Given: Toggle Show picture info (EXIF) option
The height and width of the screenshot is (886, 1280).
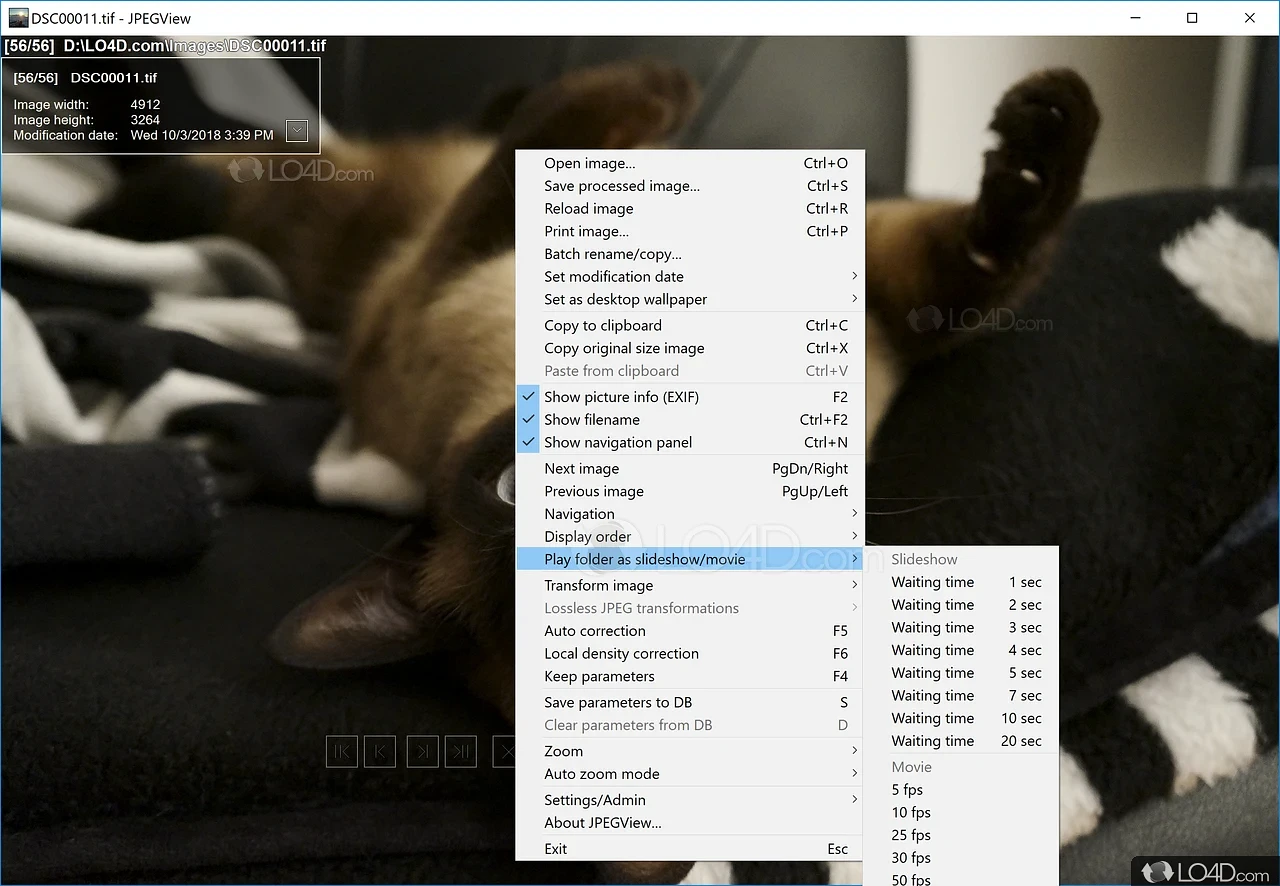Looking at the screenshot, I should tap(690, 397).
